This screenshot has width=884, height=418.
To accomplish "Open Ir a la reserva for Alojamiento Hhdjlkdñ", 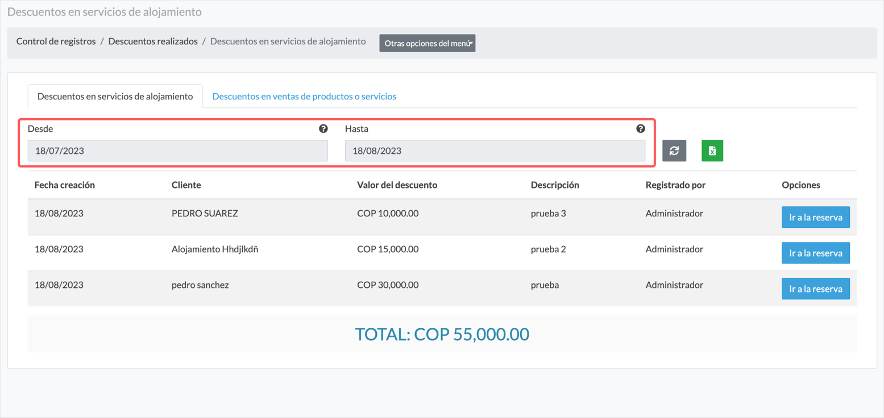I will click(x=815, y=253).
